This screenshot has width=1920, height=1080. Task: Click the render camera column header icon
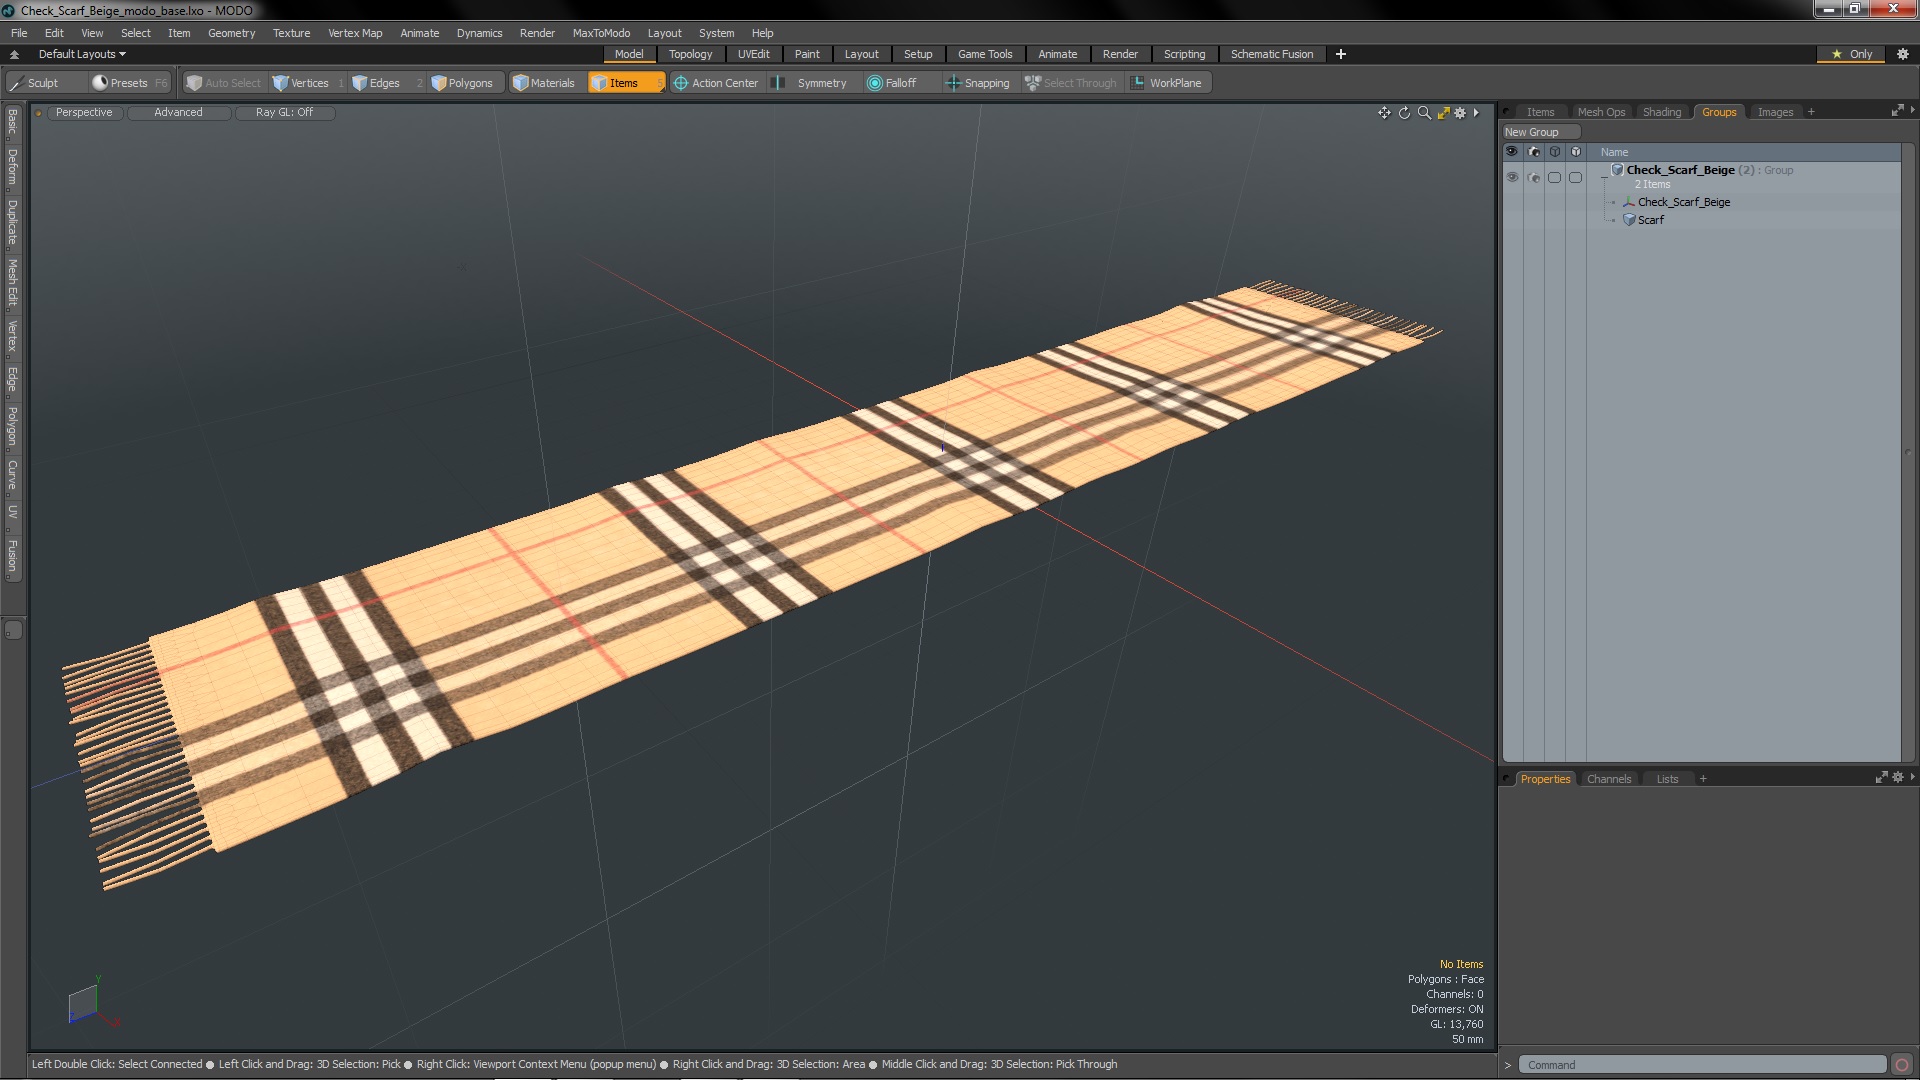tap(1534, 152)
